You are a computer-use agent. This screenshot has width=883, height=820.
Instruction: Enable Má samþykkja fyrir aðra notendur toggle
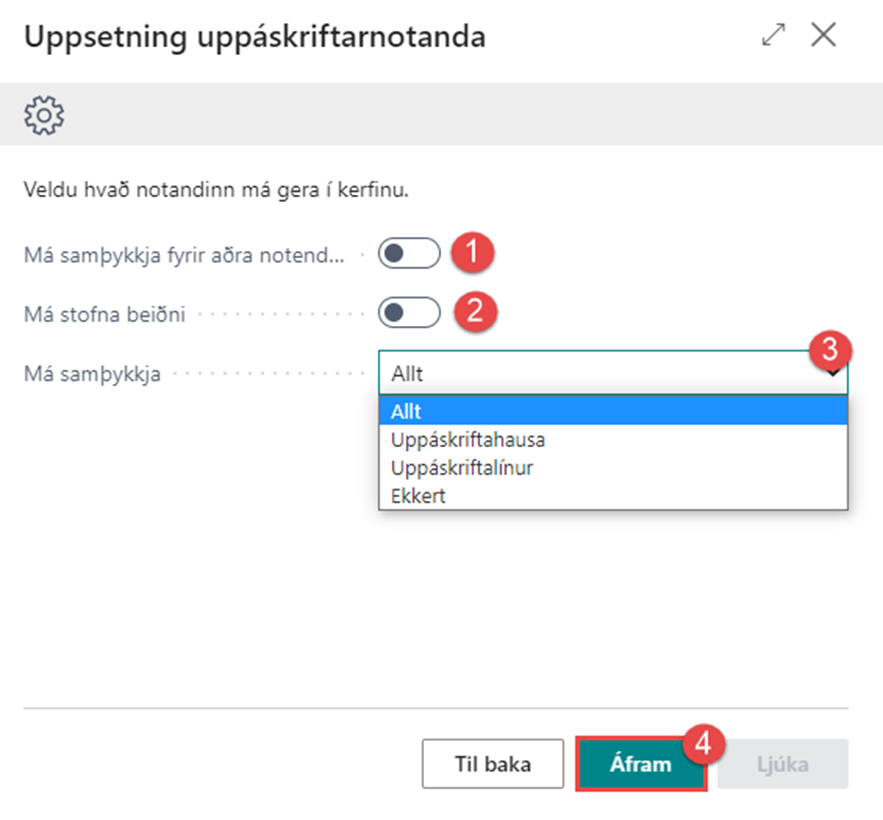[x=409, y=254]
